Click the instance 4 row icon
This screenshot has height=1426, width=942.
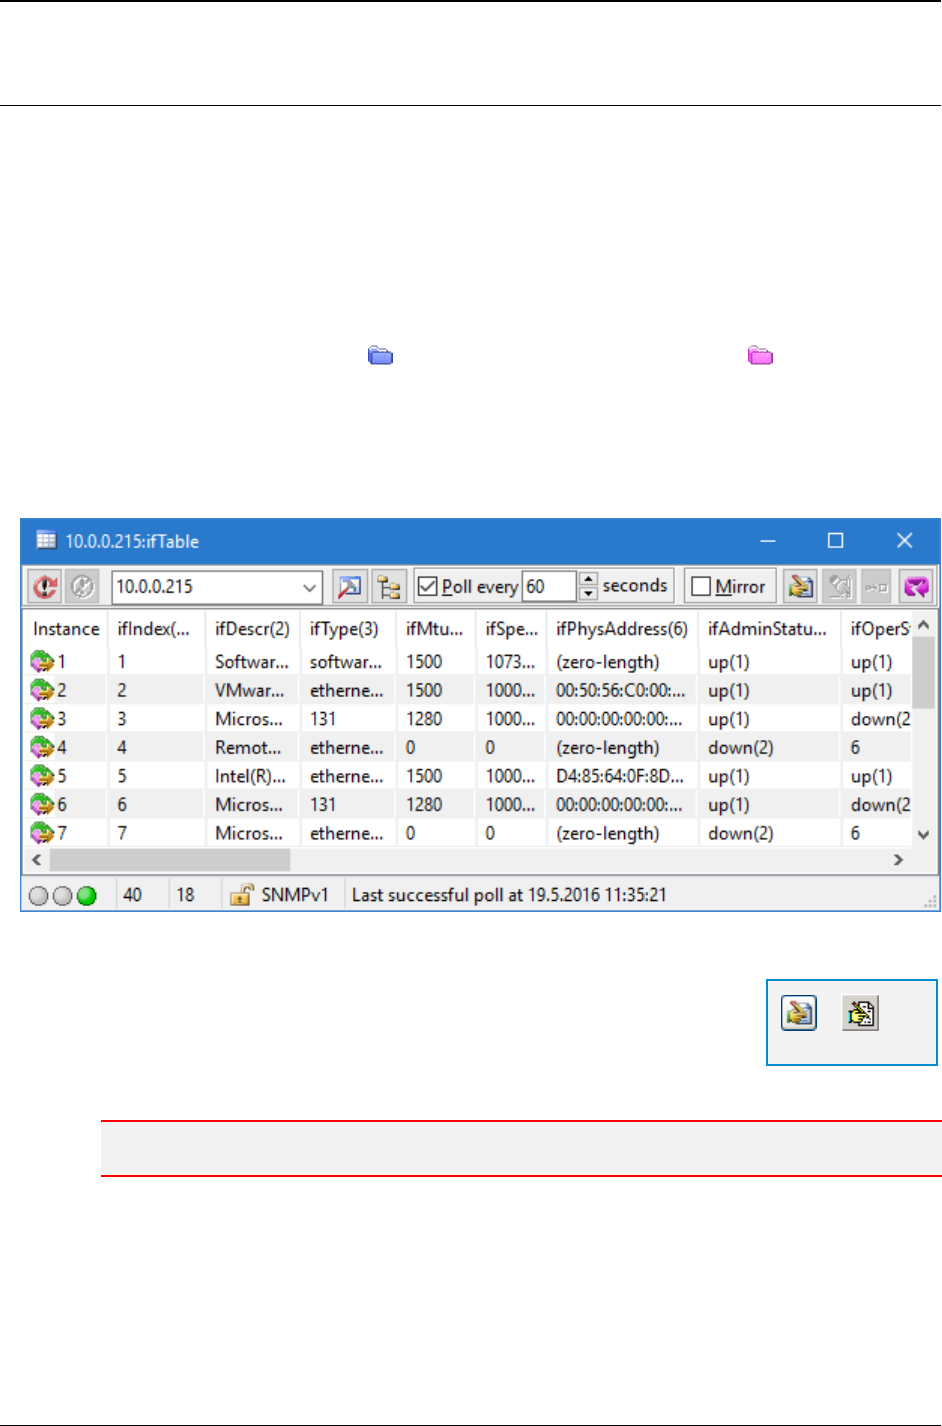pyautogui.click(x=42, y=747)
